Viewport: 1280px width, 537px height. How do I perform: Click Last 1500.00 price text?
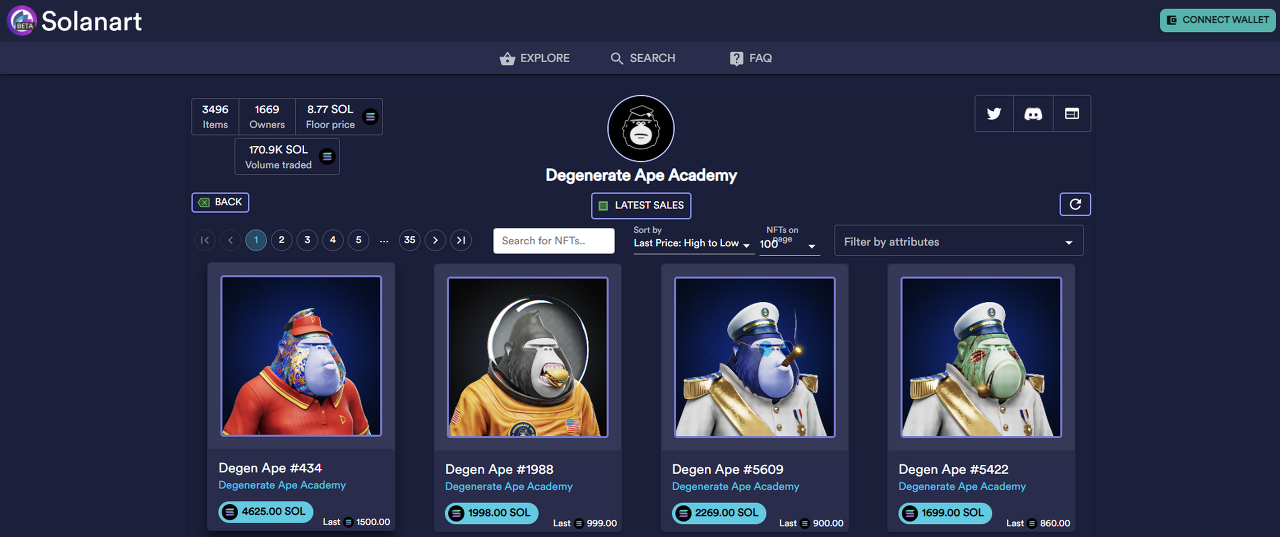point(356,522)
